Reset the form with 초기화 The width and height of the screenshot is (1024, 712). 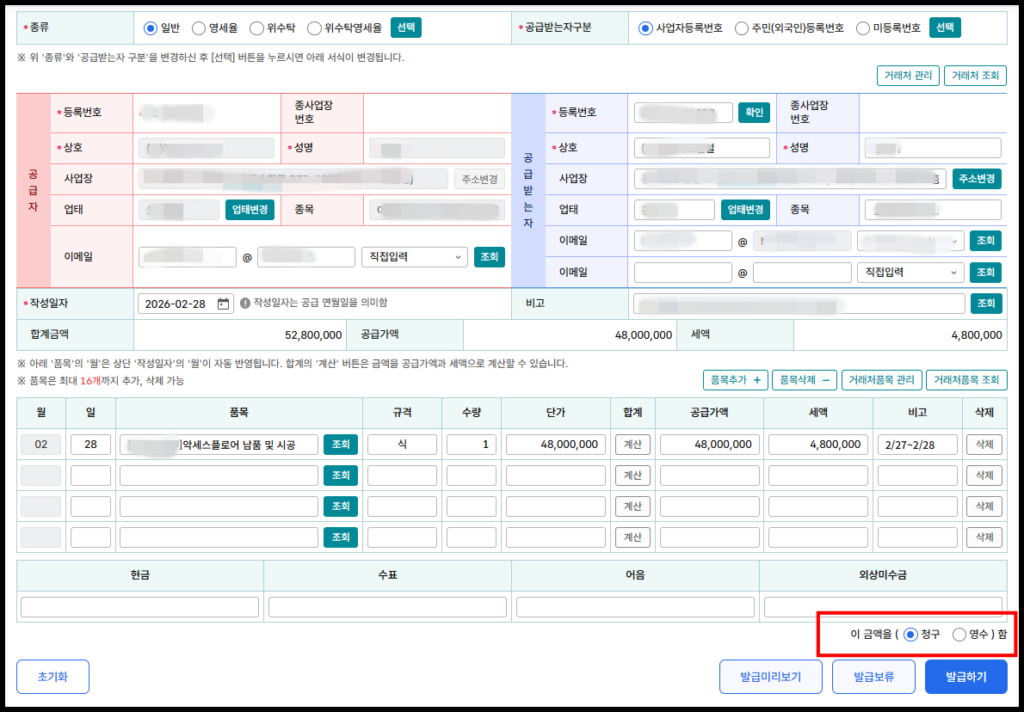(53, 677)
